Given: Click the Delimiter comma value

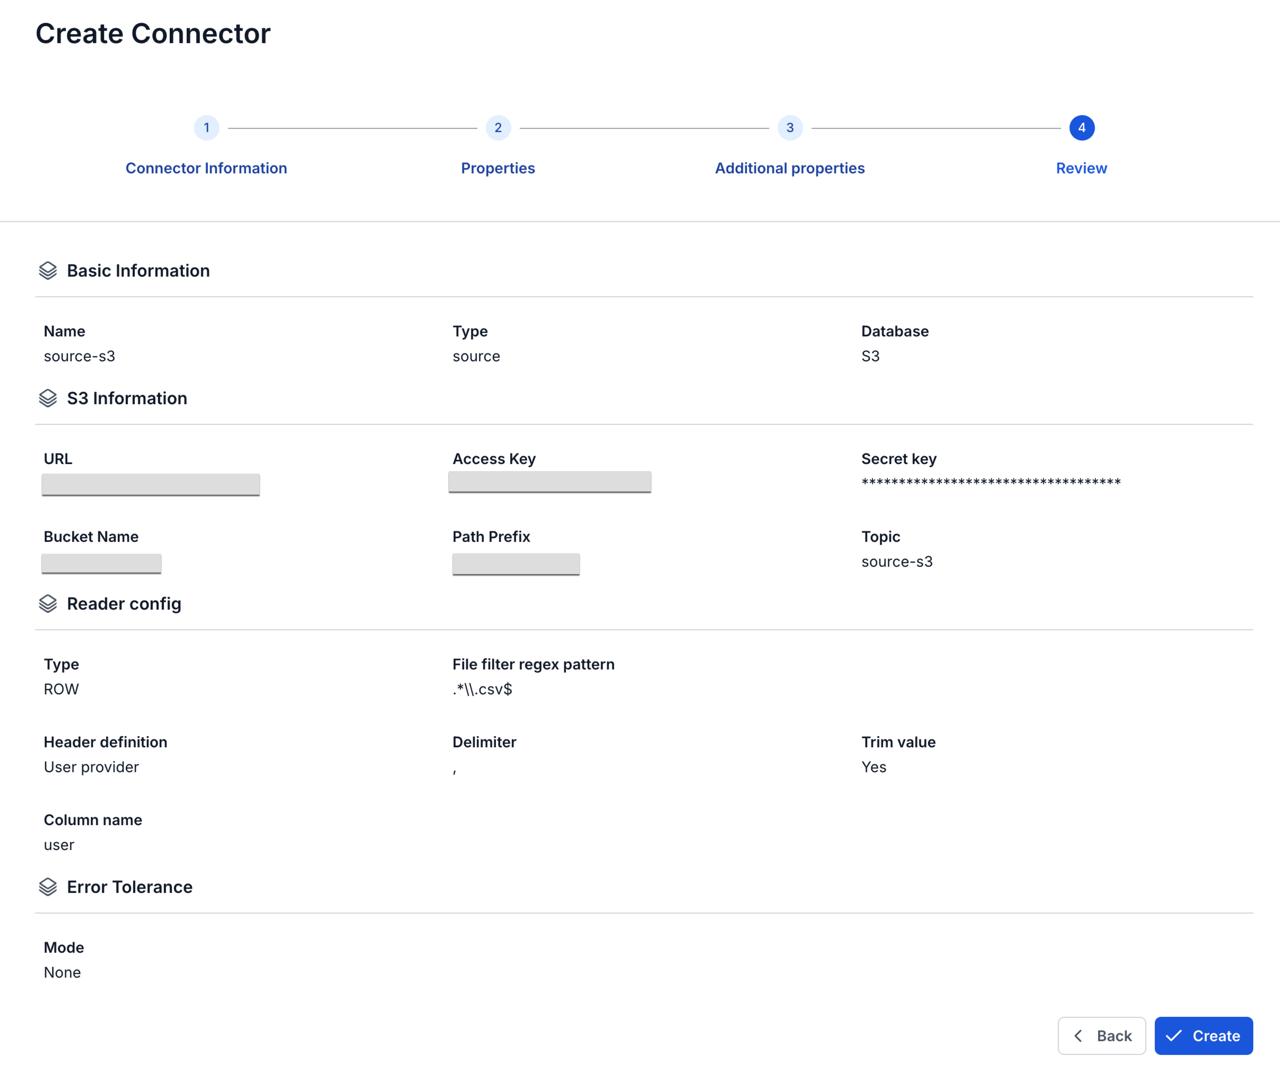Looking at the screenshot, I should [x=454, y=769].
